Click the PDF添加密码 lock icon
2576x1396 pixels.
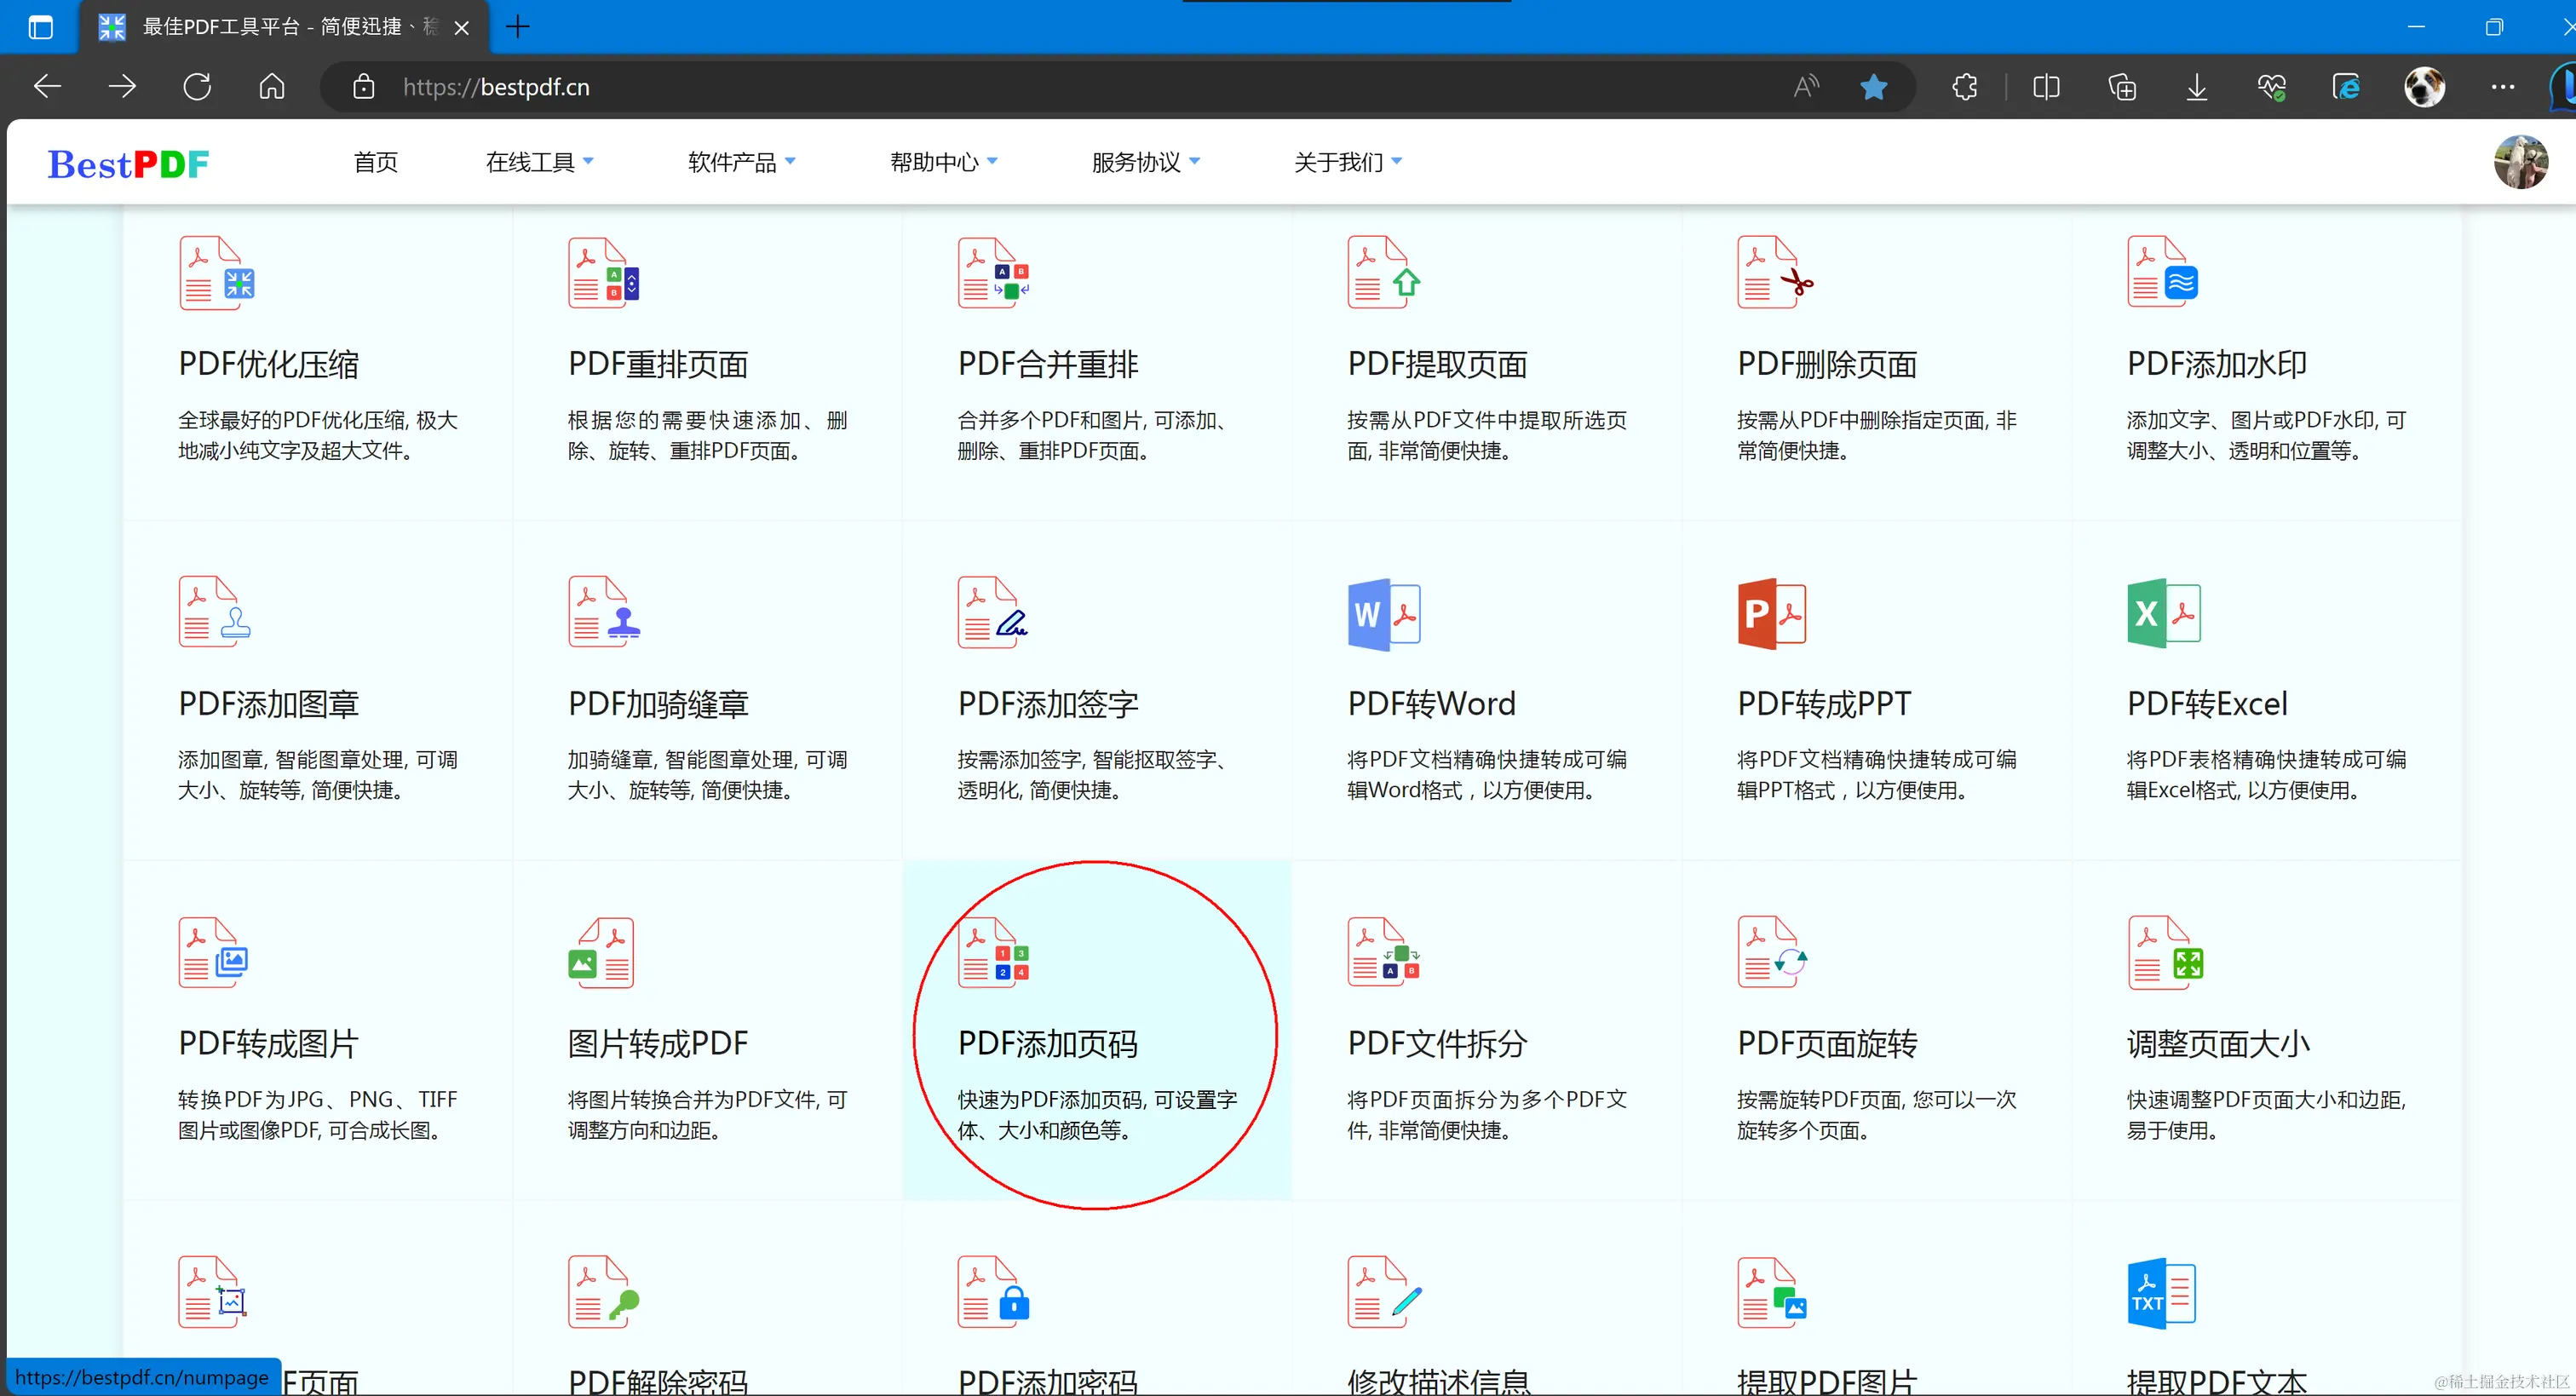pos(993,1292)
